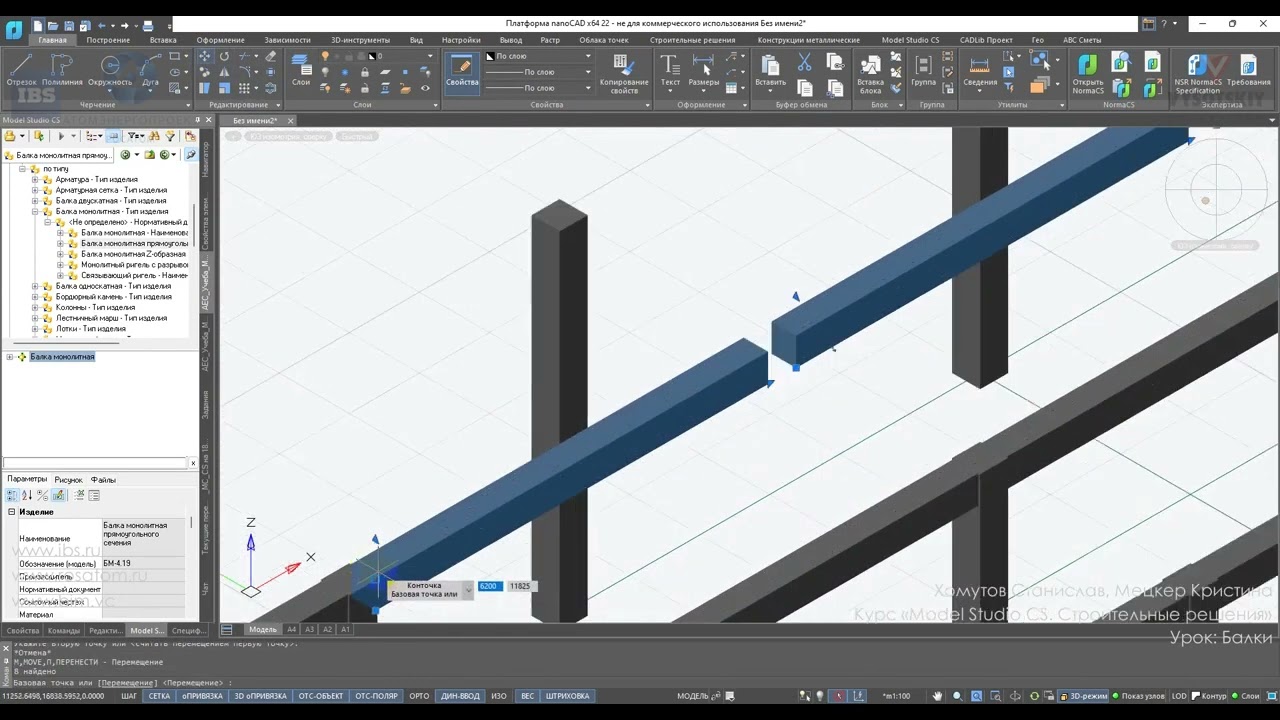1280x720 pixels.
Task: Activate Копирование свойств tool
Action: click(x=624, y=74)
